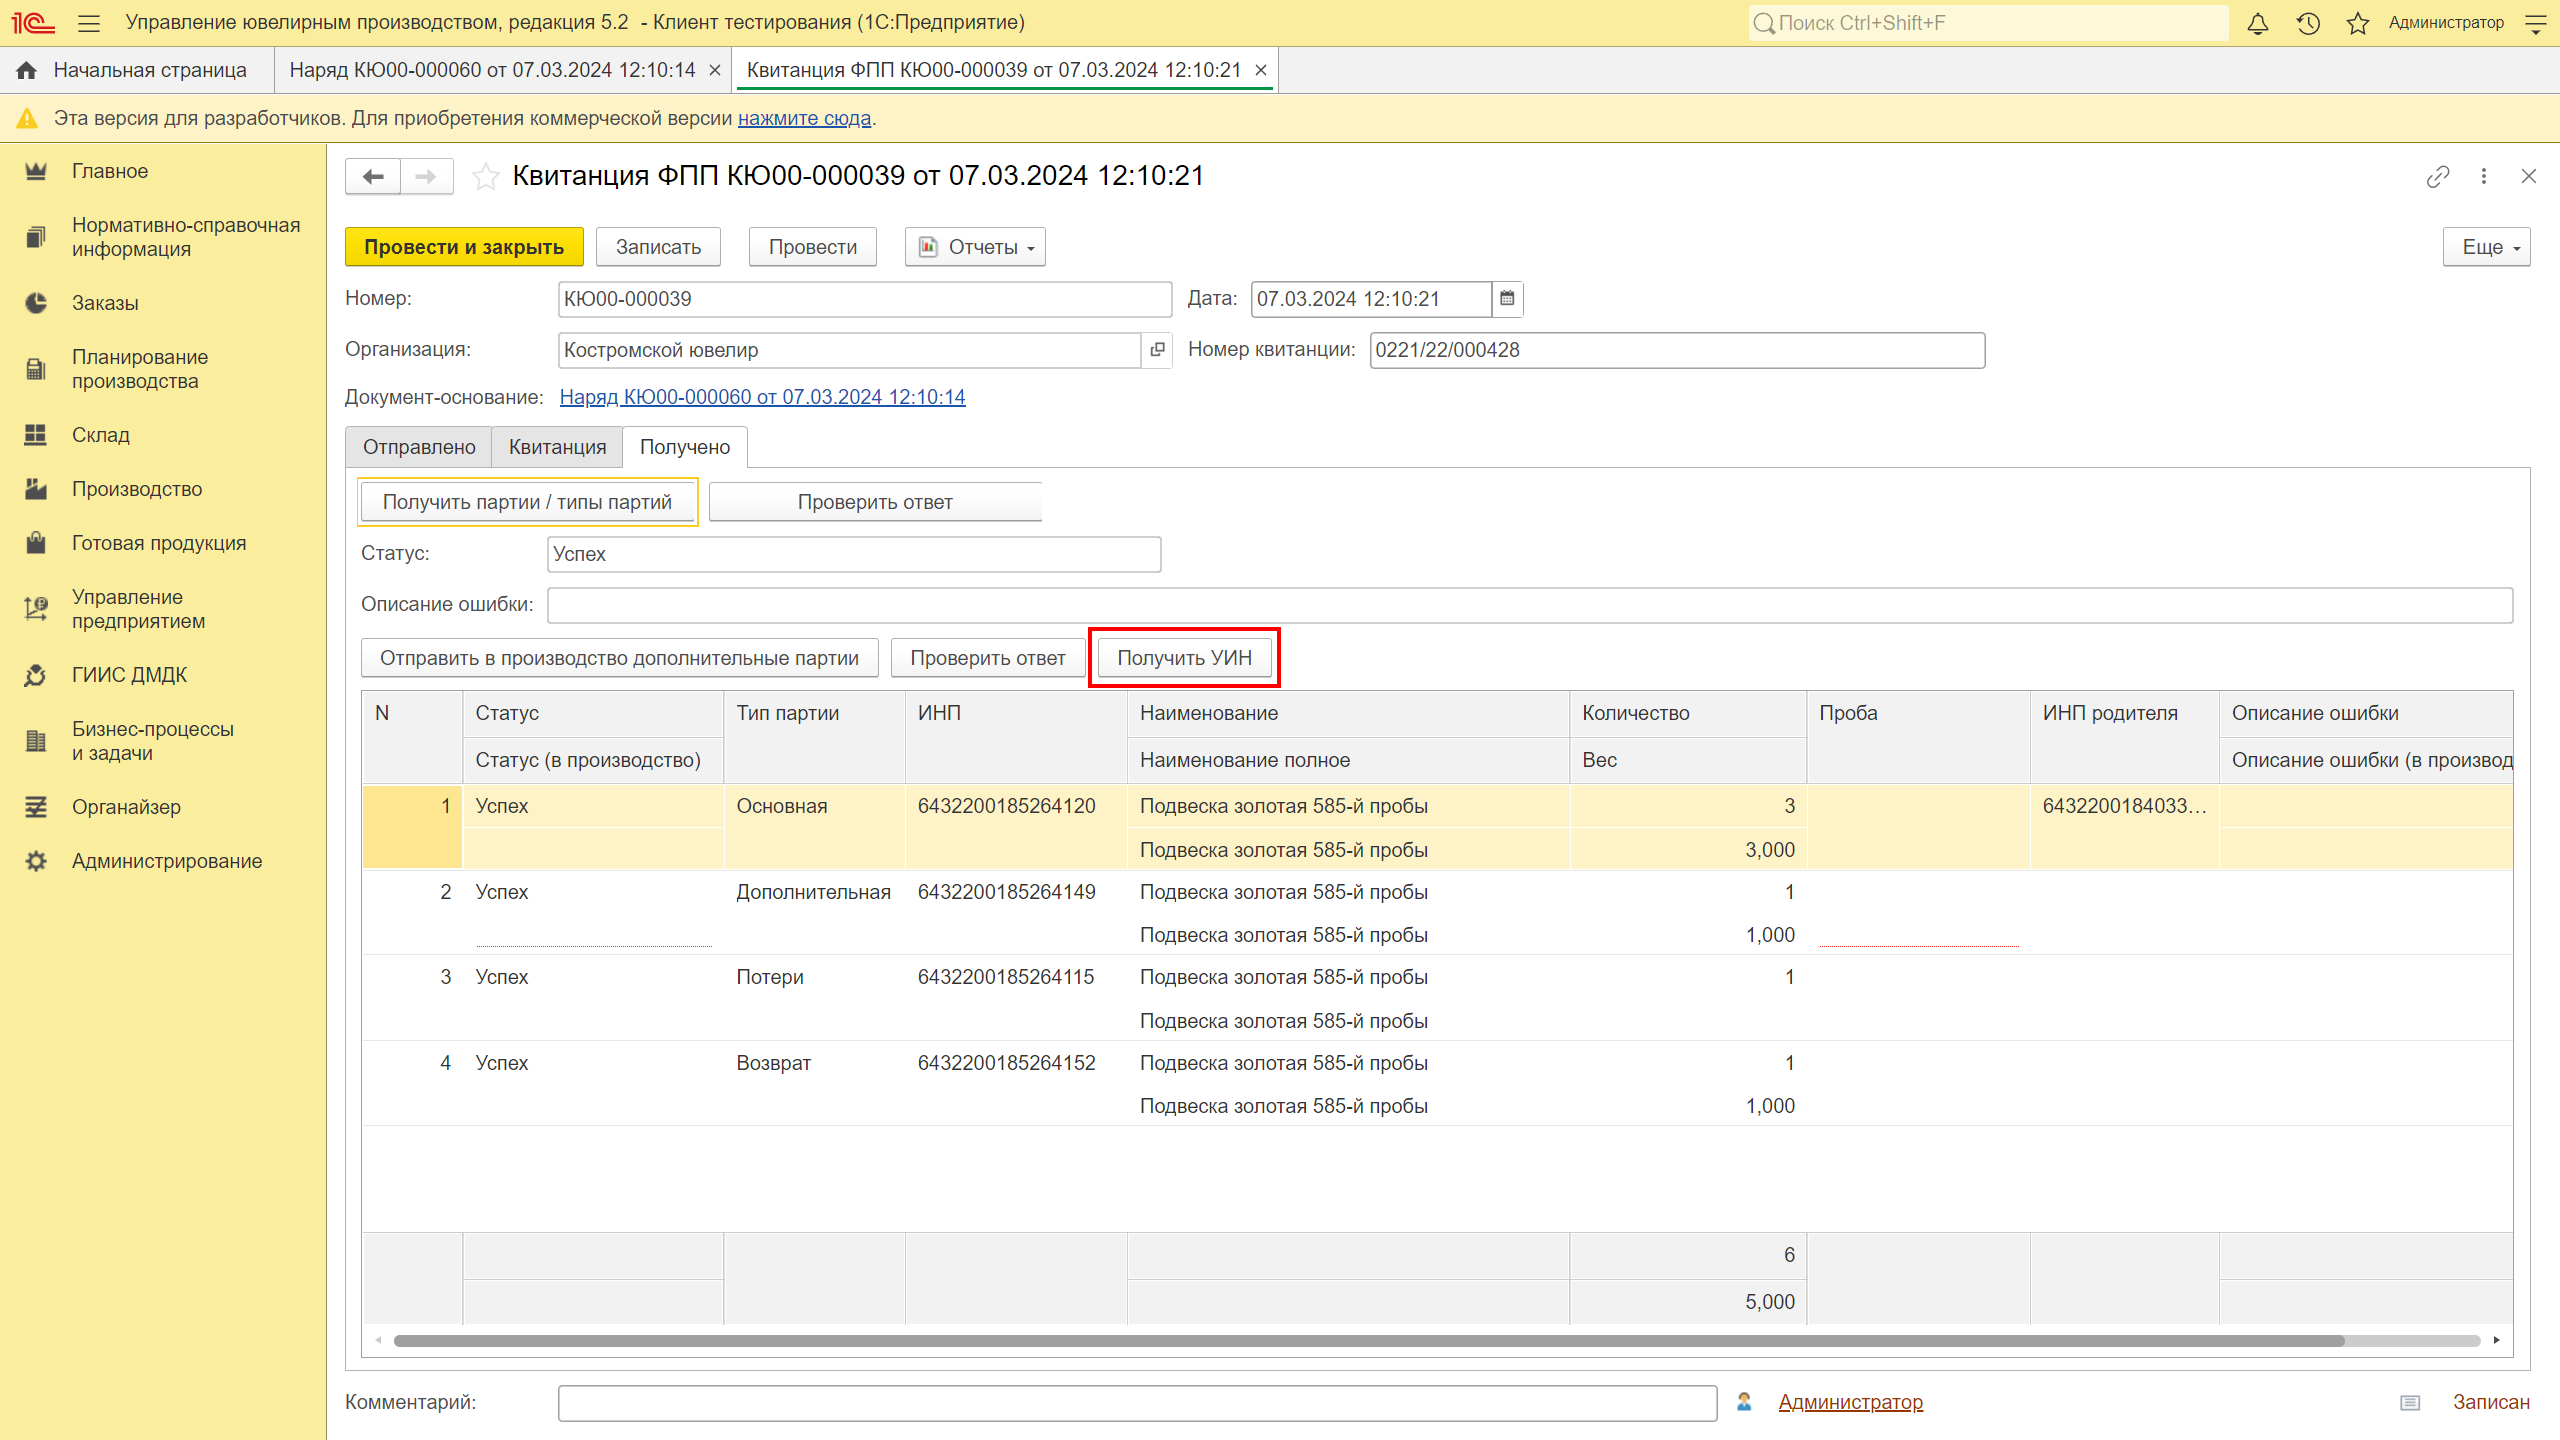
Task: Click the document state icon near Записан
Action: coord(2410,1403)
